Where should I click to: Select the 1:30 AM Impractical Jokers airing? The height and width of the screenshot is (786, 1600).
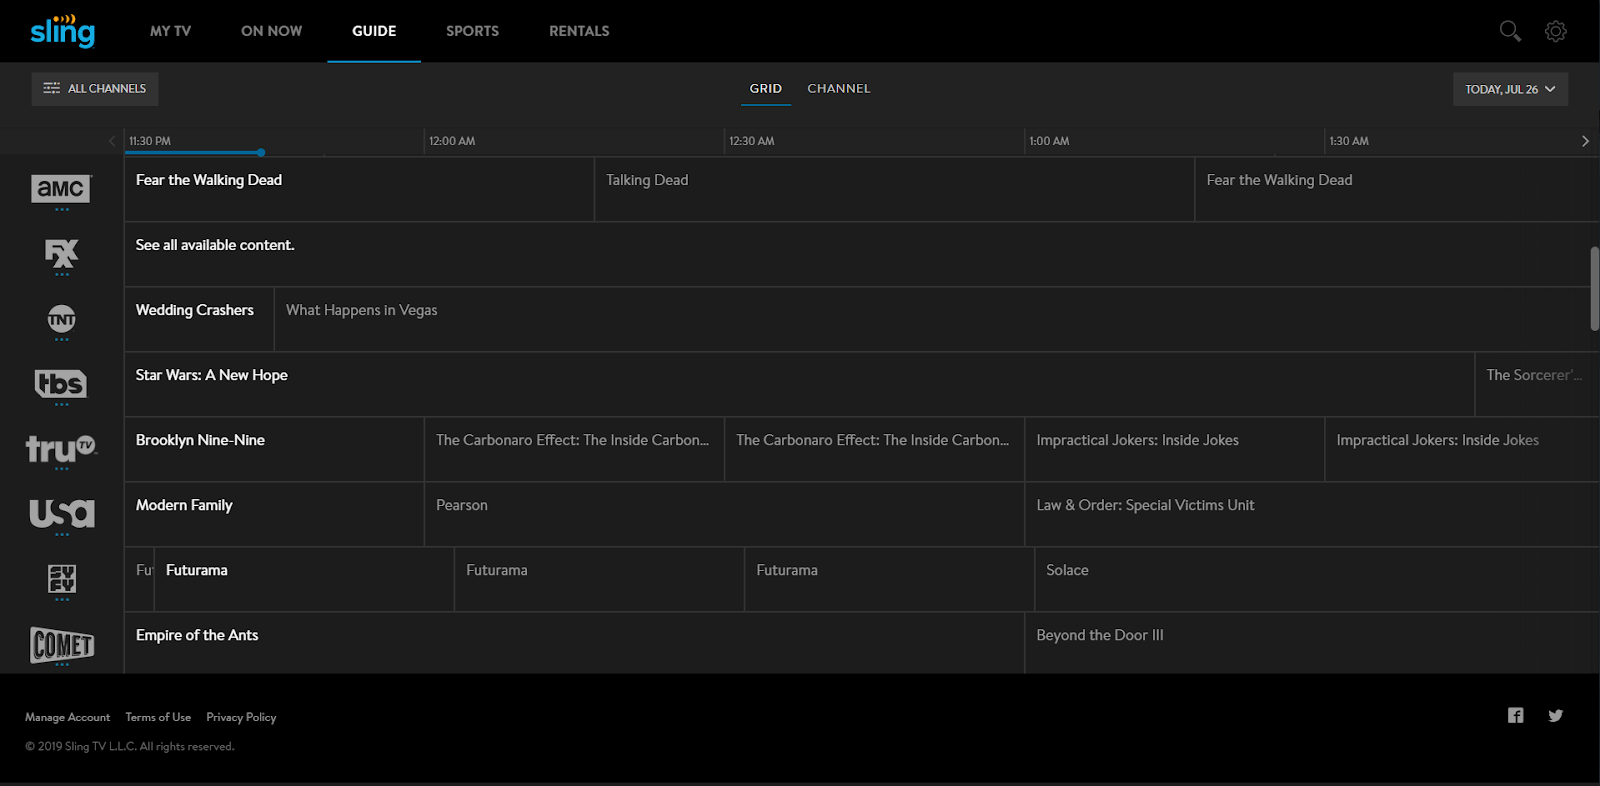coord(1462,449)
